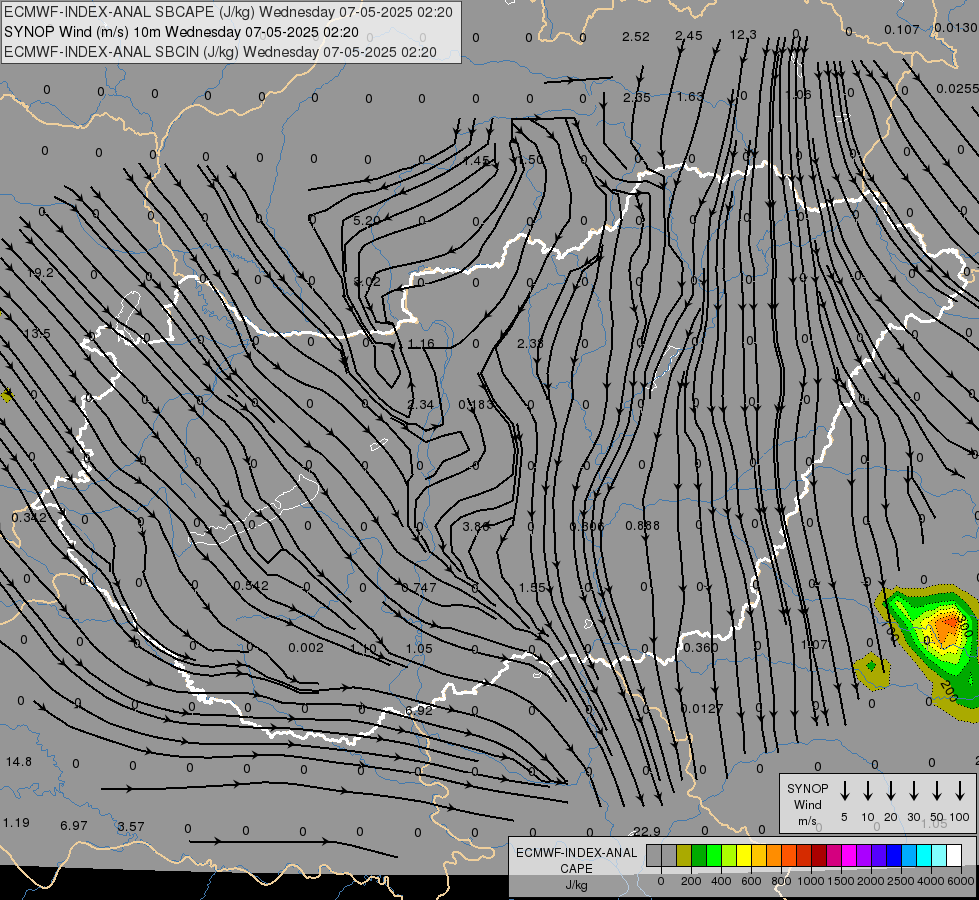Click the 6000 tick on CAPE scale
The width and height of the screenshot is (979, 900).
click(x=960, y=881)
